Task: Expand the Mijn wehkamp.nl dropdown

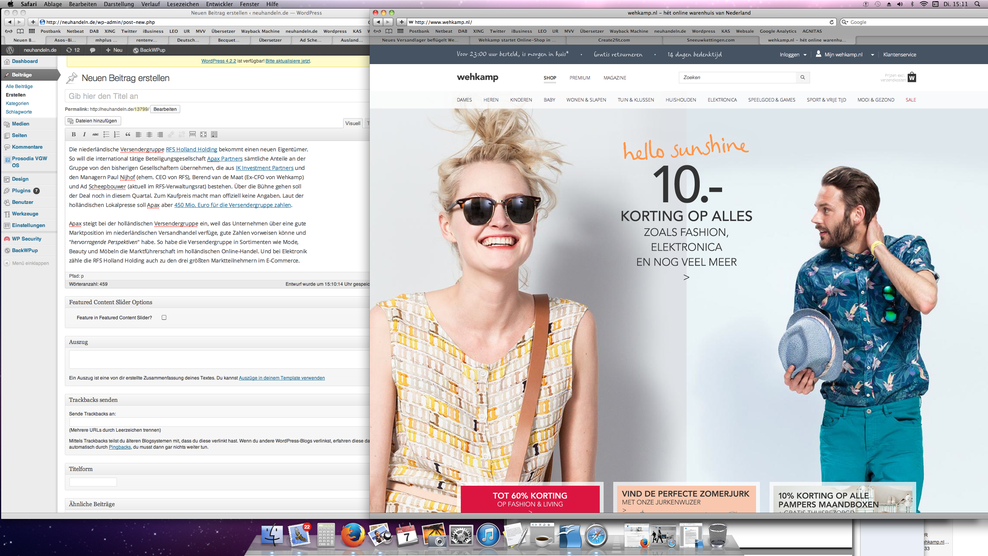Action: tap(844, 55)
